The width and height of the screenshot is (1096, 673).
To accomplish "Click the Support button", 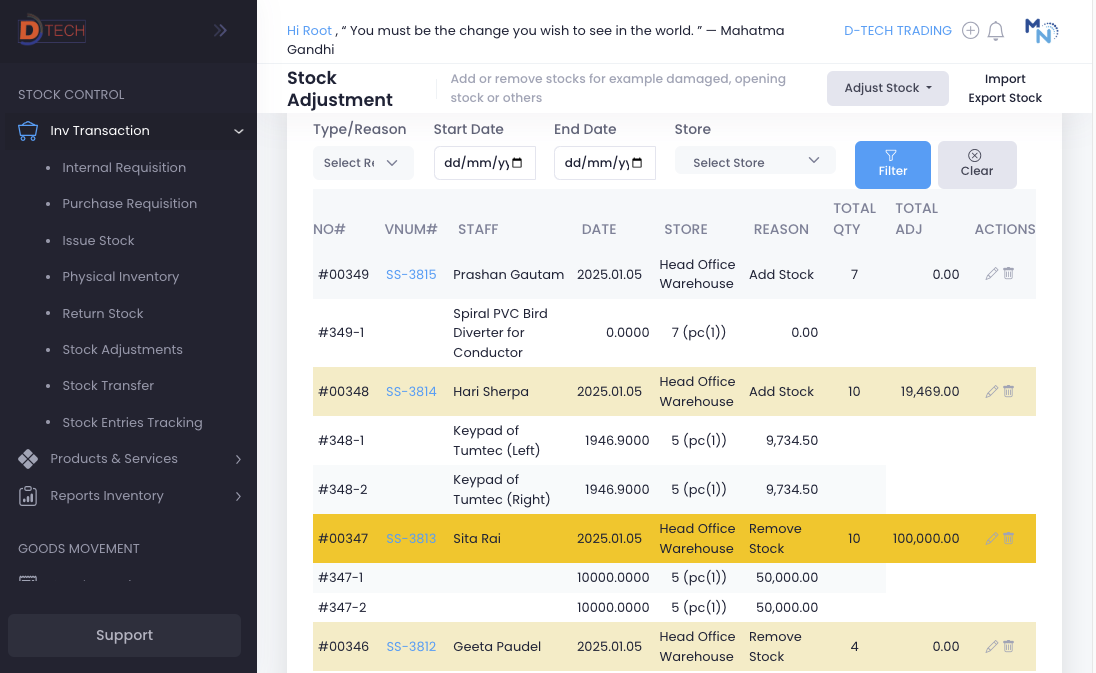I will (124, 635).
